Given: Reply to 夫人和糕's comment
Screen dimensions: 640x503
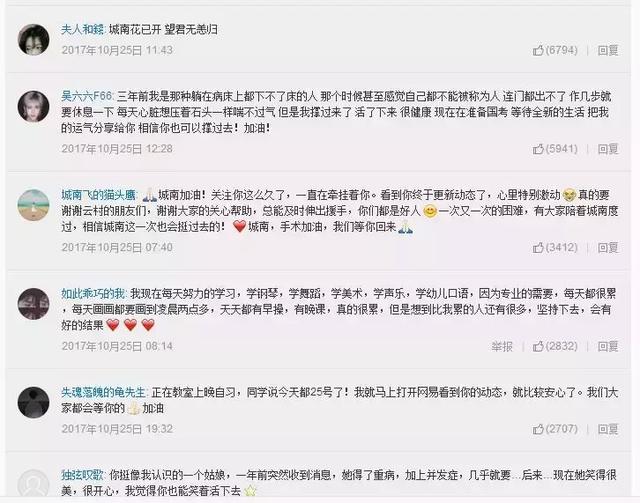Looking at the screenshot, I should tap(608, 50).
